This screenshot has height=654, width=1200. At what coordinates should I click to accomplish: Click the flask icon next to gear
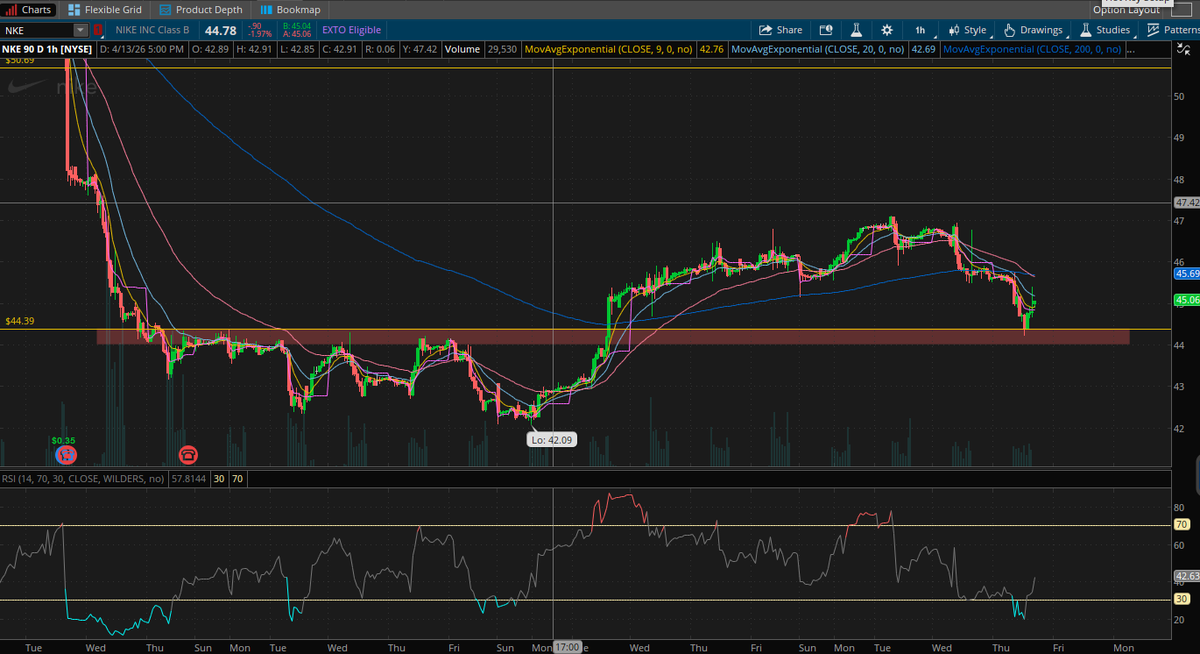[x=857, y=30]
